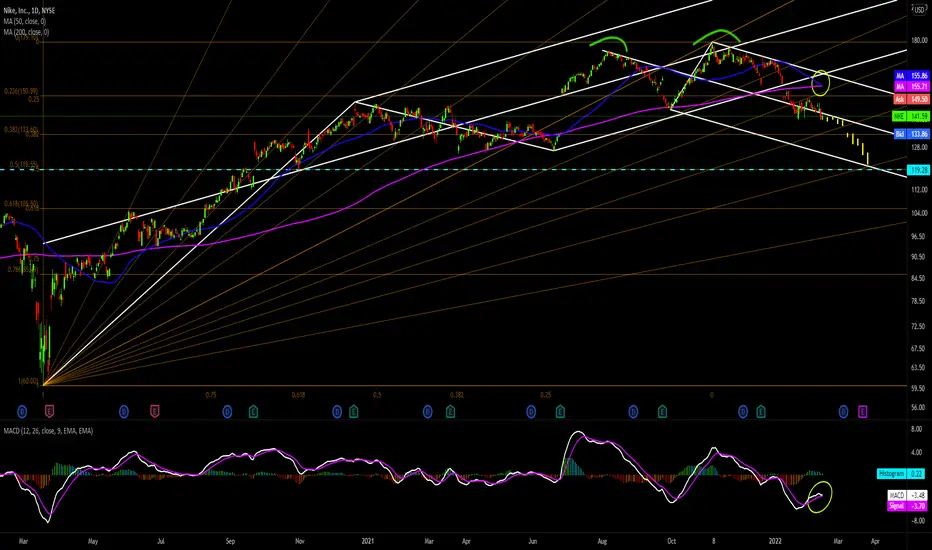Click the Nike, Inc., 1D, NYSE symbol legend

tap(30, 11)
